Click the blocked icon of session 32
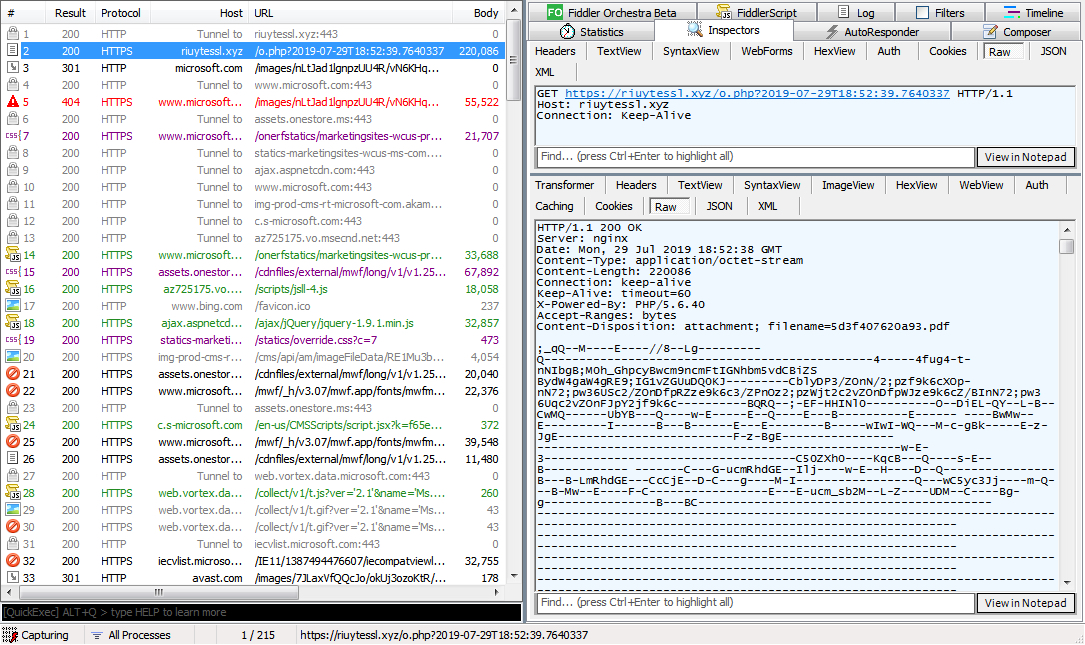Screen dimensions: 1085x645 tap(12, 561)
